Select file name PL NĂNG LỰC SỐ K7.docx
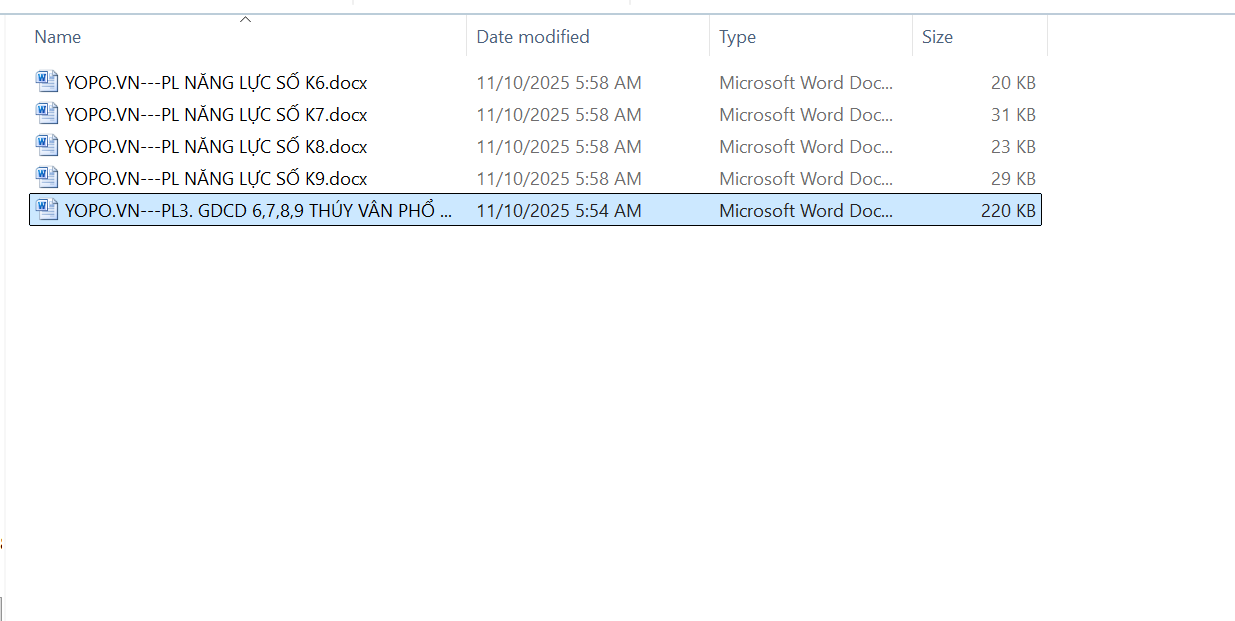Image resolution: width=1235 pixels, height=621 pixels. tap(216, 115)
